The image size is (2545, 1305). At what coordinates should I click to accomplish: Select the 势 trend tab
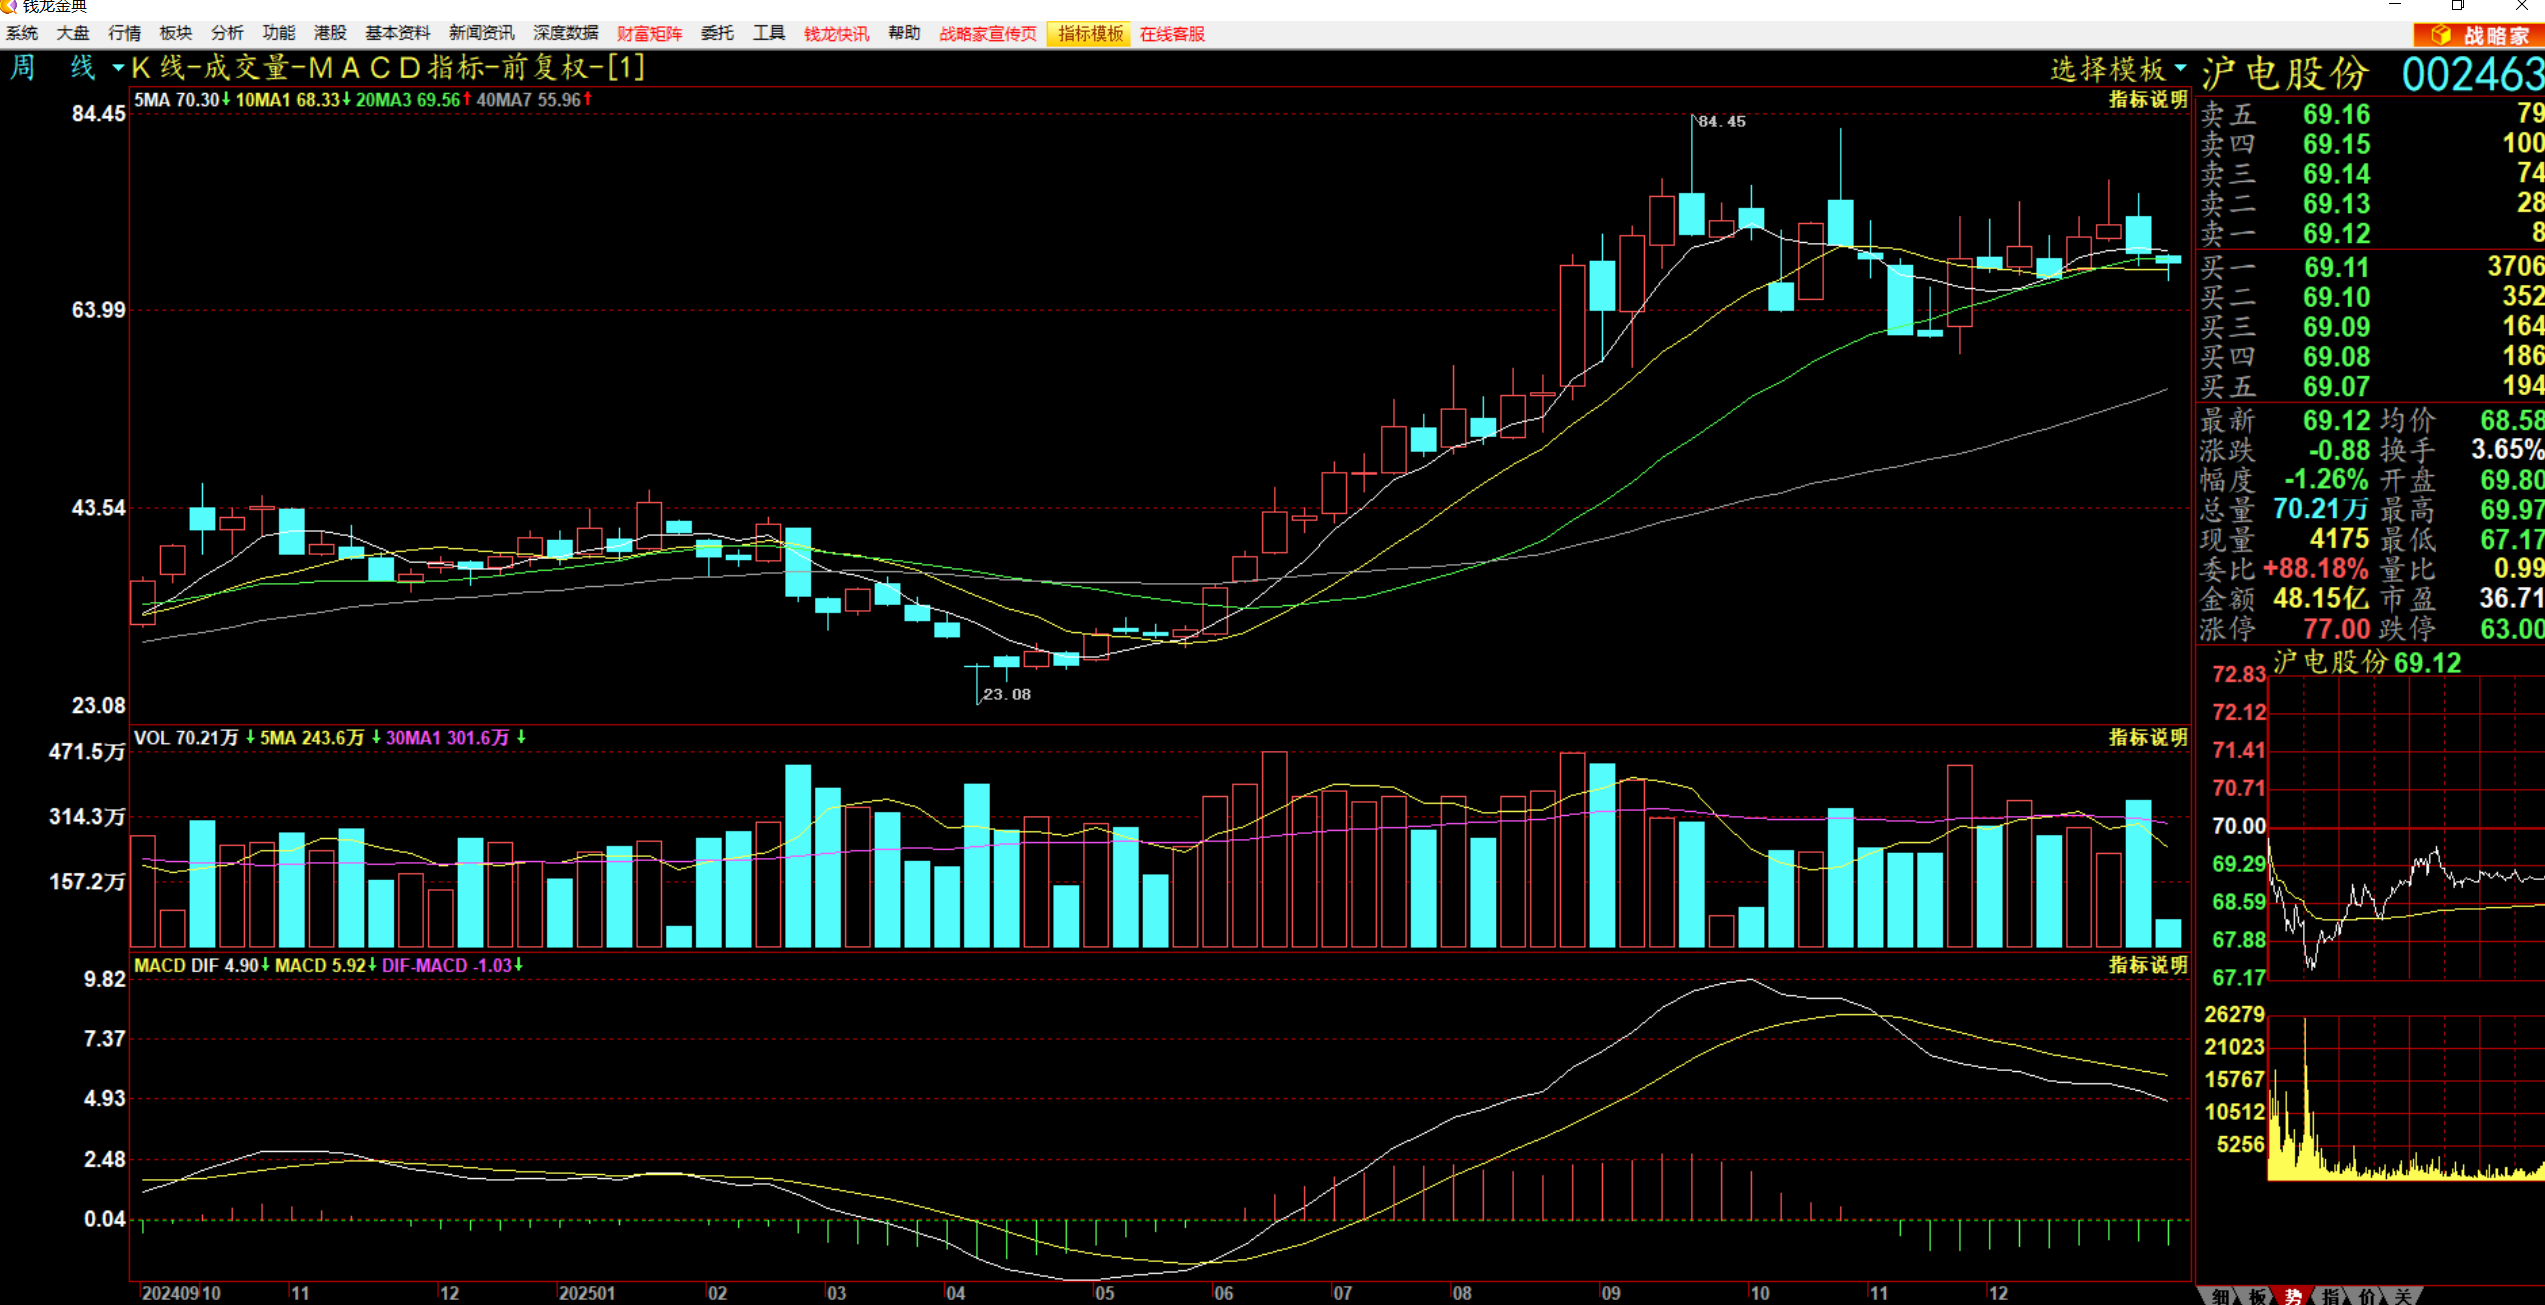click(2293, 1296)
